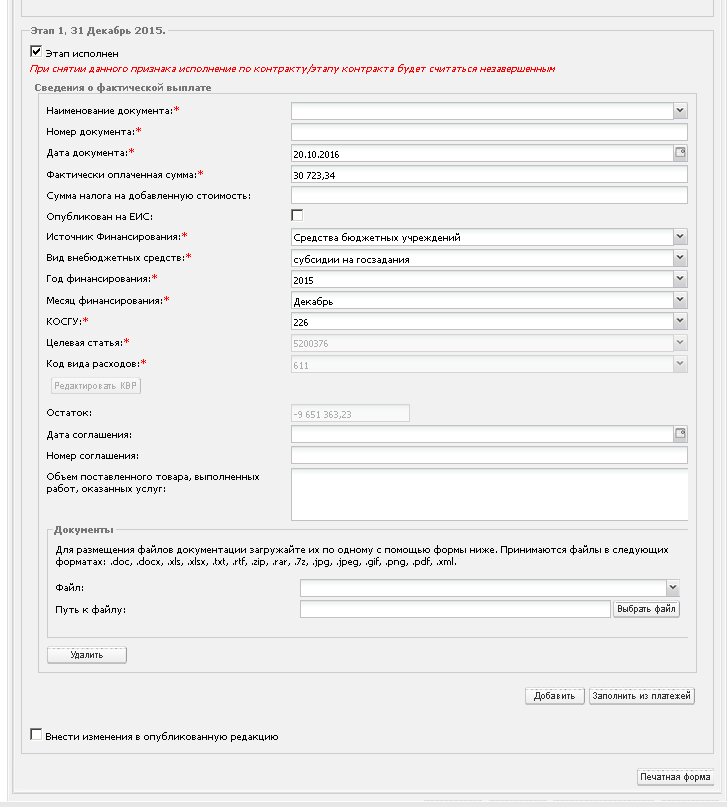Click the Добавить button
The height and width of the screenshot is (807, 727).
click(x=555, y=696)
